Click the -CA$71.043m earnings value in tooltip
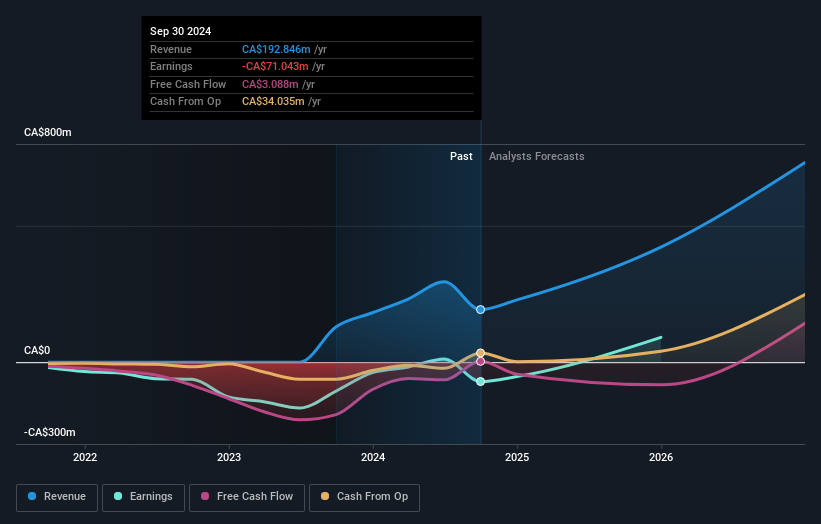The height and width of the screenshot is (524, 821). point(275,66)
